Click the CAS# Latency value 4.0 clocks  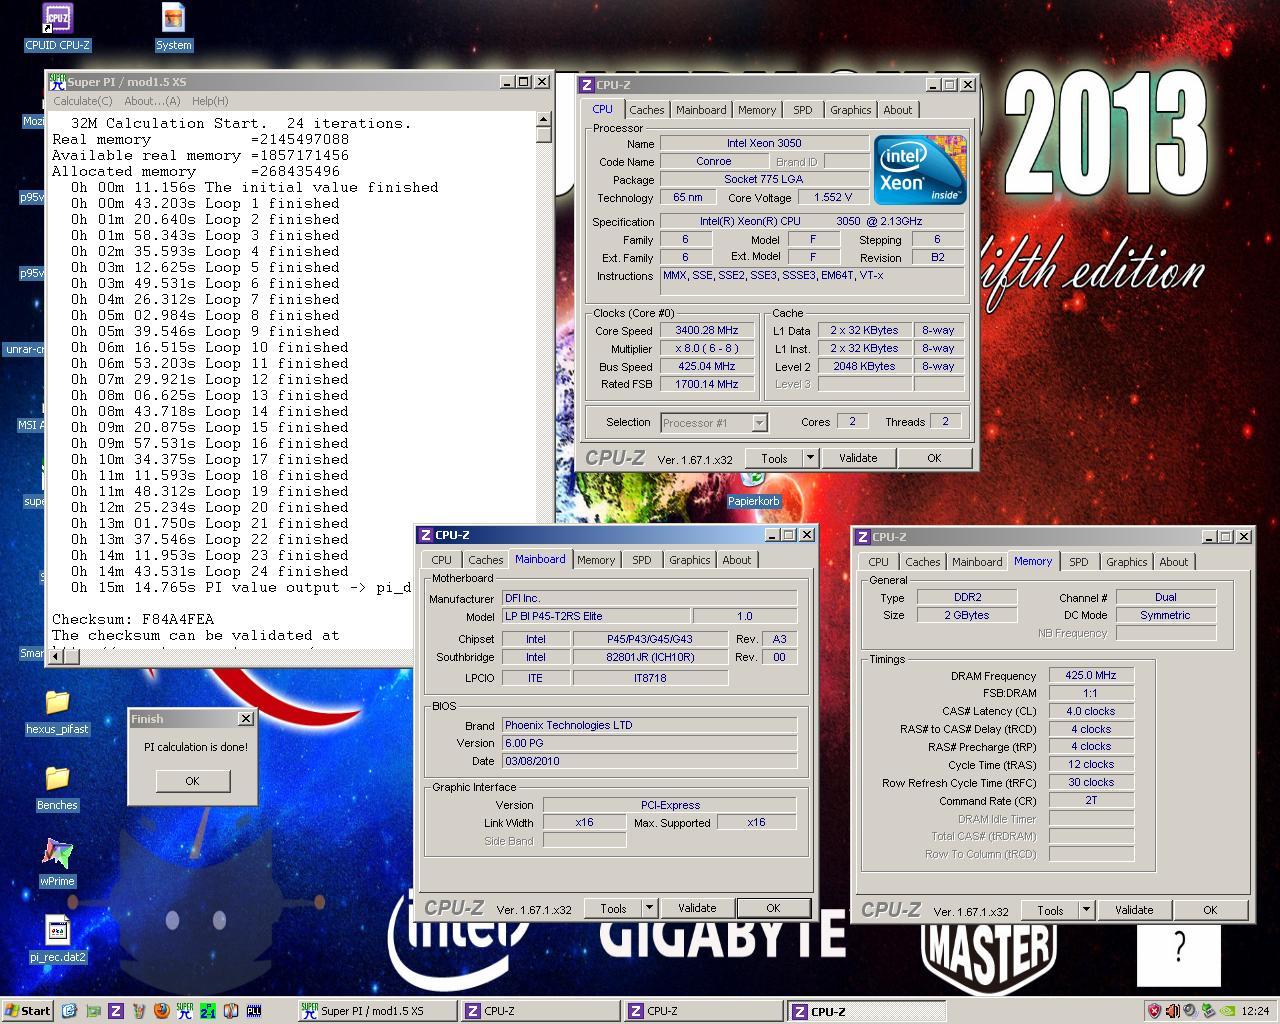(x=1091, y=712)
